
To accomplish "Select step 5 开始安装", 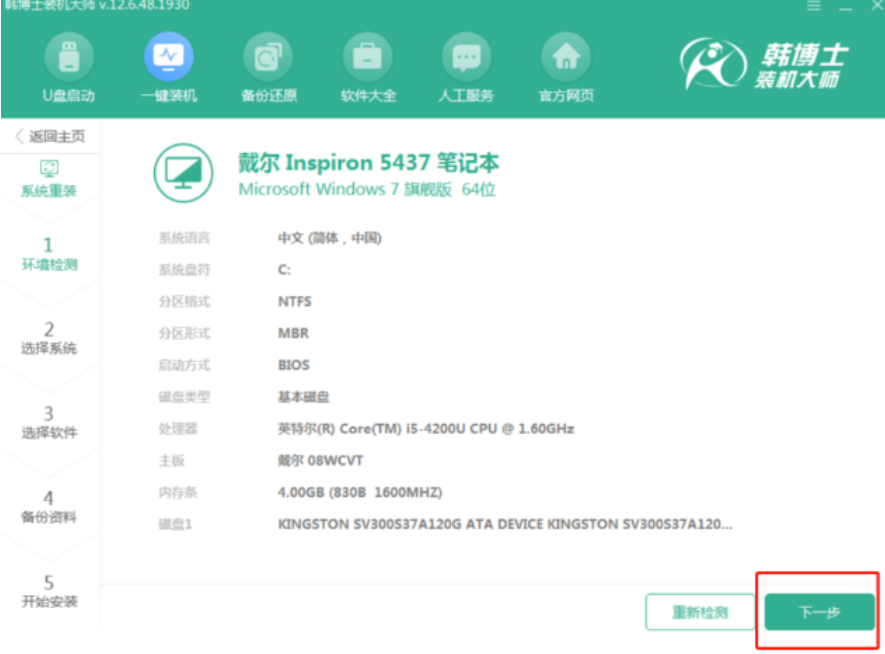I will click(x=49, y=591).
